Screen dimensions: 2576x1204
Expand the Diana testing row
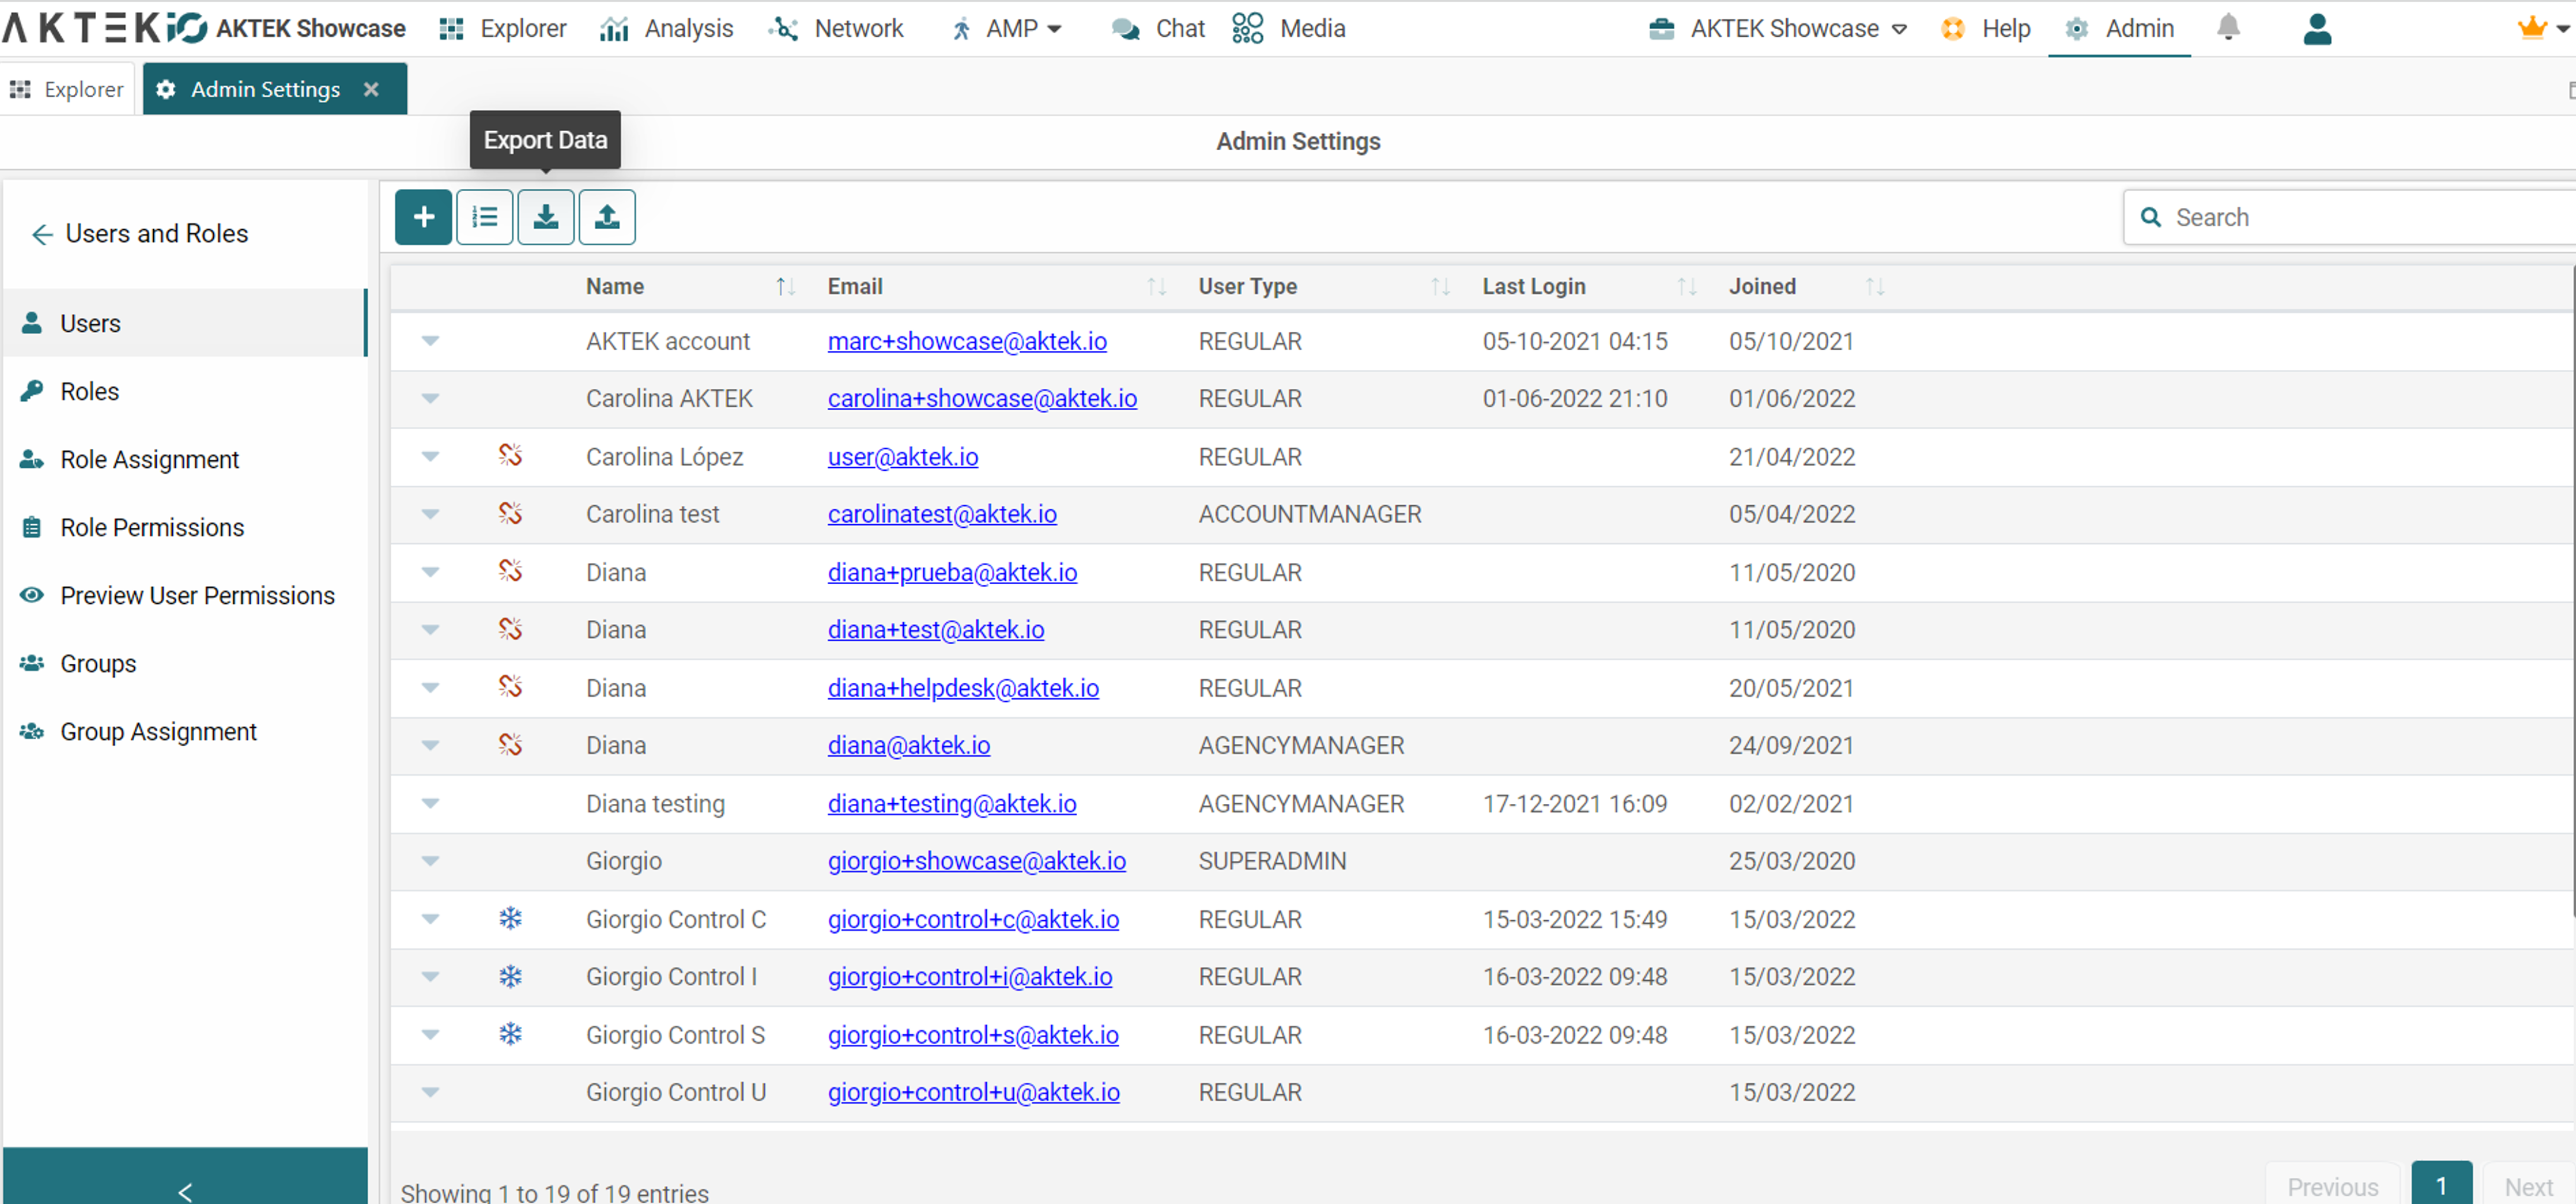pyautogui.click(x=430, y=803)
